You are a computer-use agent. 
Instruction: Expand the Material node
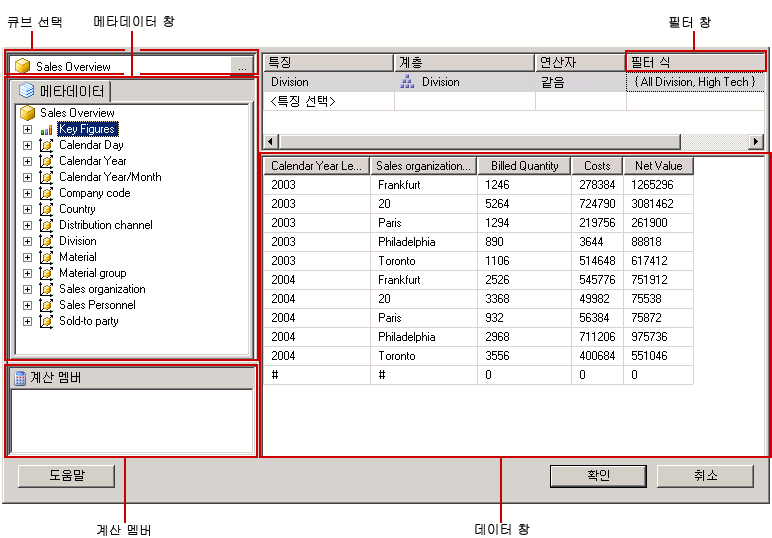click(28, 257)
